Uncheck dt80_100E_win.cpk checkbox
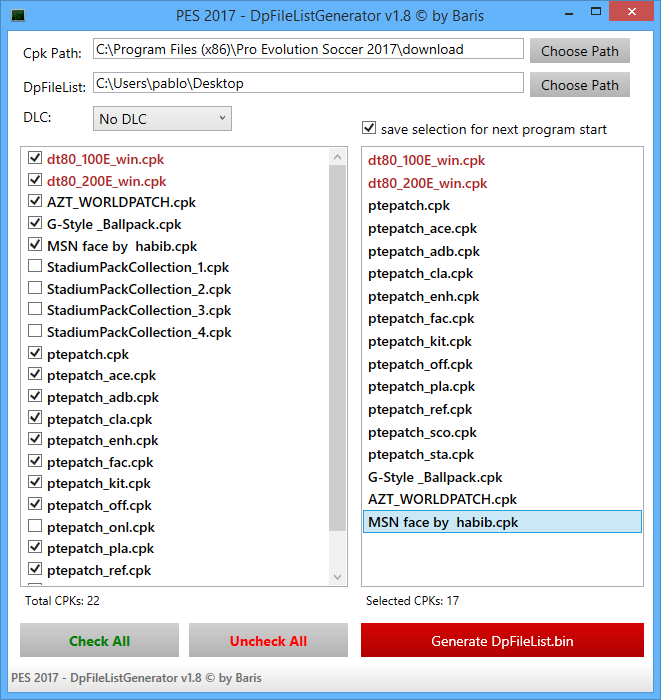The width and height of the screenshot is (661, 700). coord(35,158)
